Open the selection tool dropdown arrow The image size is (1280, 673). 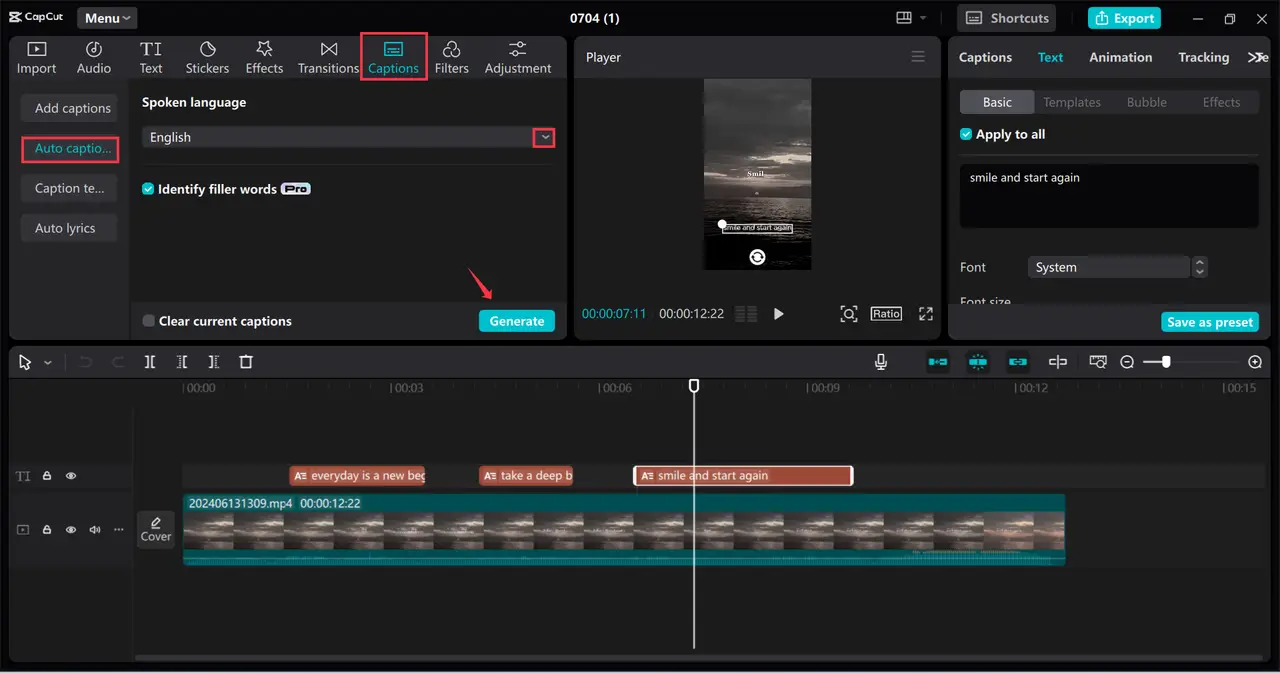47,363
